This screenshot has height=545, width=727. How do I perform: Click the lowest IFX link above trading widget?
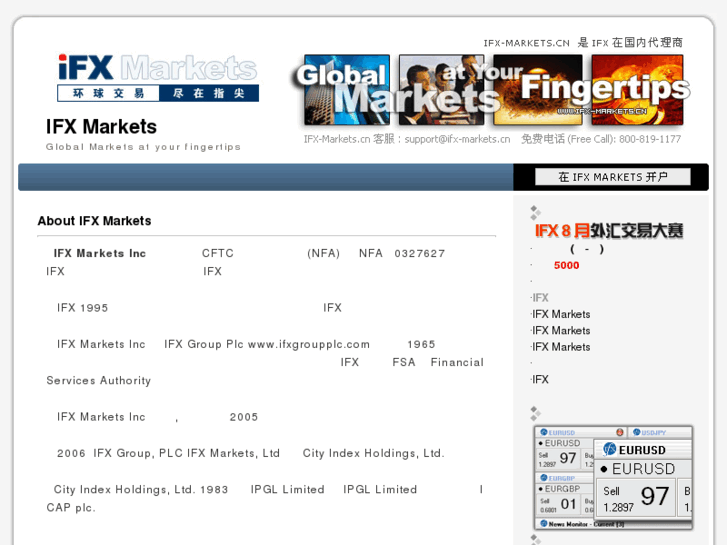click(540, 380)
